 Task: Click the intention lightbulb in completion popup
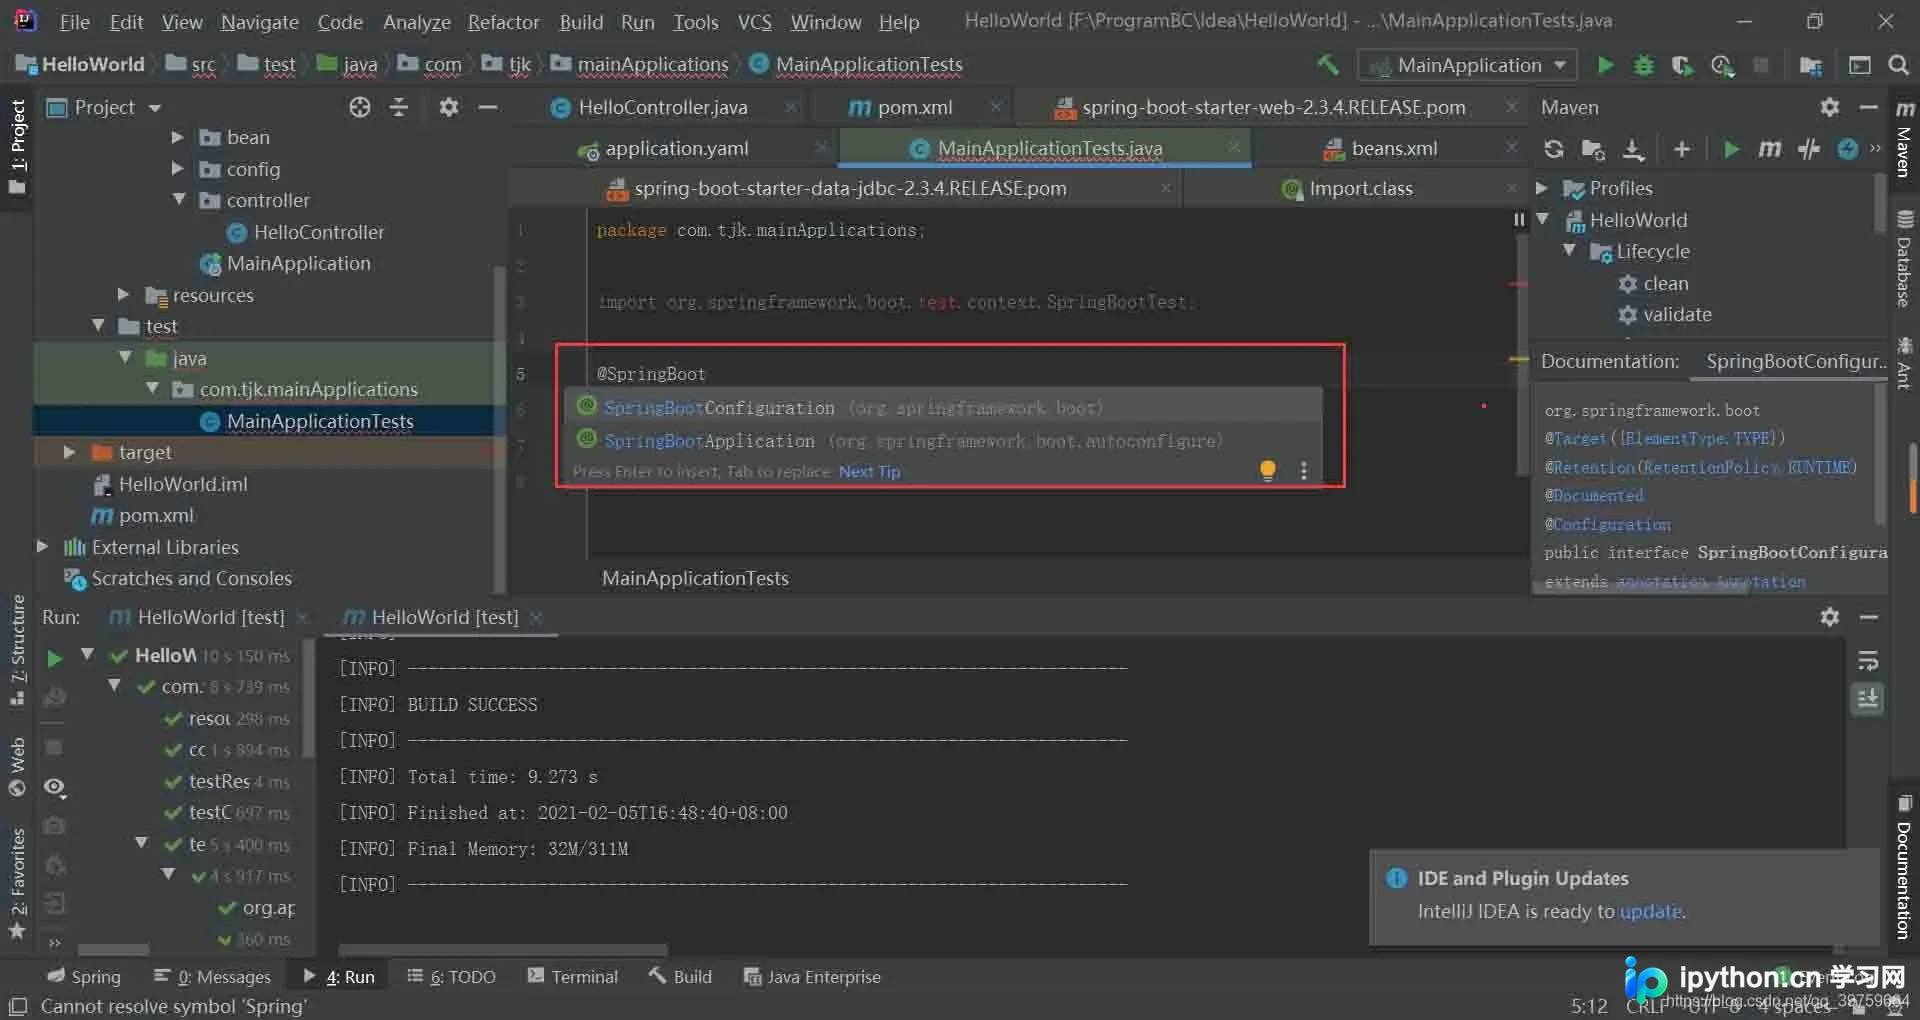pos(1267,470)
